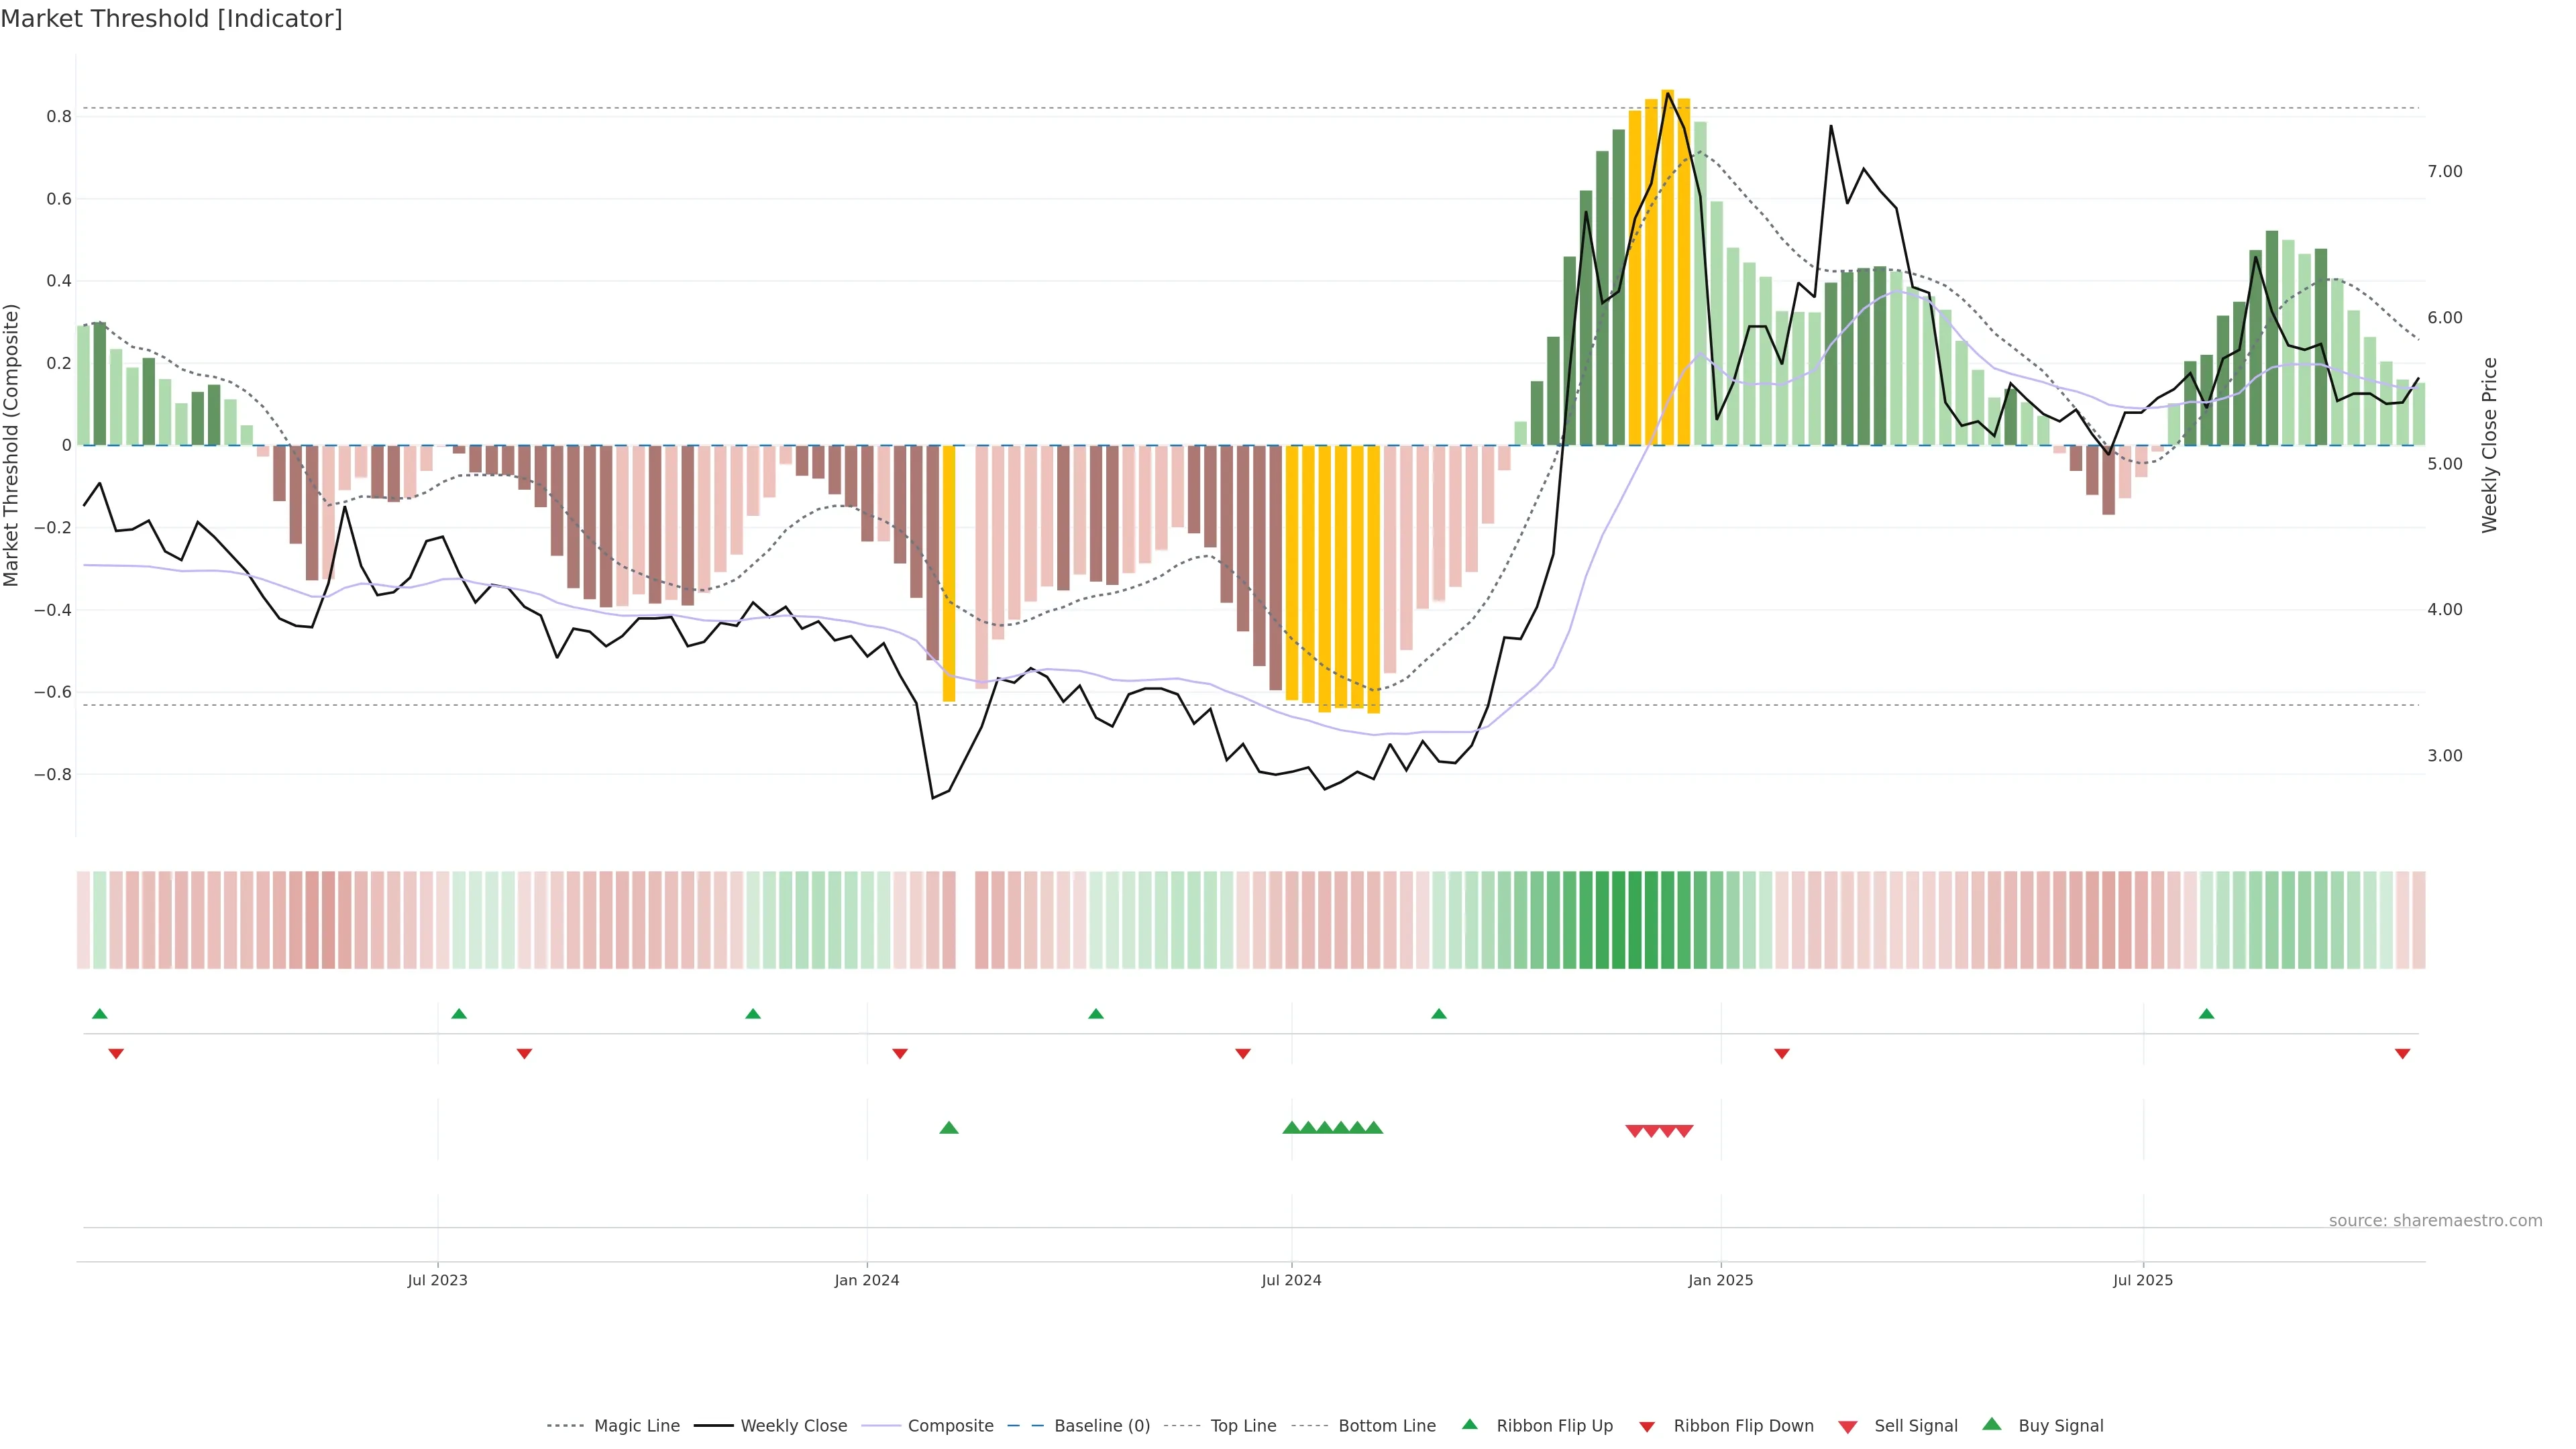Select the lone buy signal marker after Jan 2024
The image size is (2576, 1449).
[949, 1128]
